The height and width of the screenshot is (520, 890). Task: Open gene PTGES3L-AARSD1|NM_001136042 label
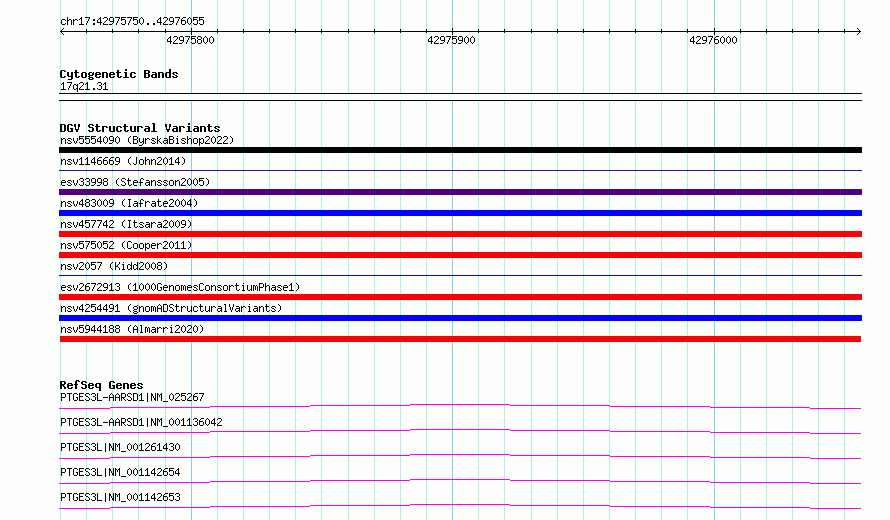(x=141, y=422)
